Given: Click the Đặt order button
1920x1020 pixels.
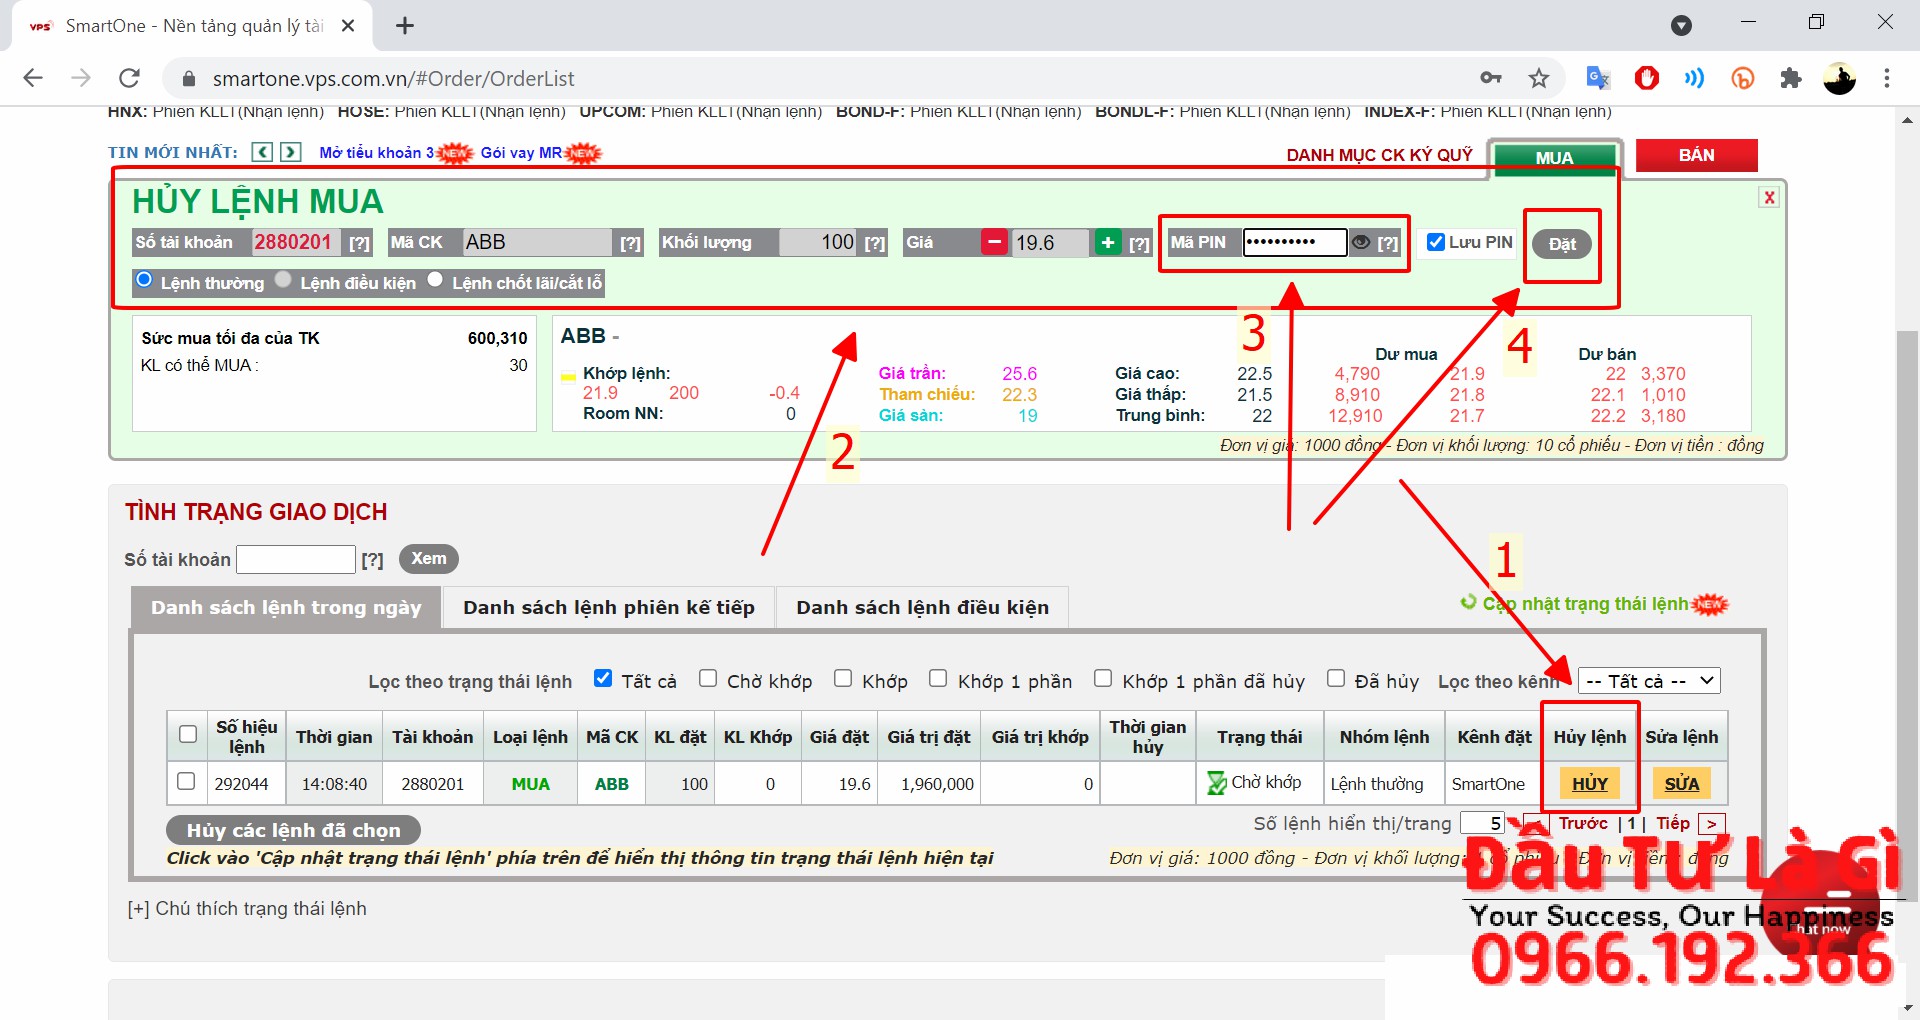Looking at the screenshot, I should [x=1562, y=244].
